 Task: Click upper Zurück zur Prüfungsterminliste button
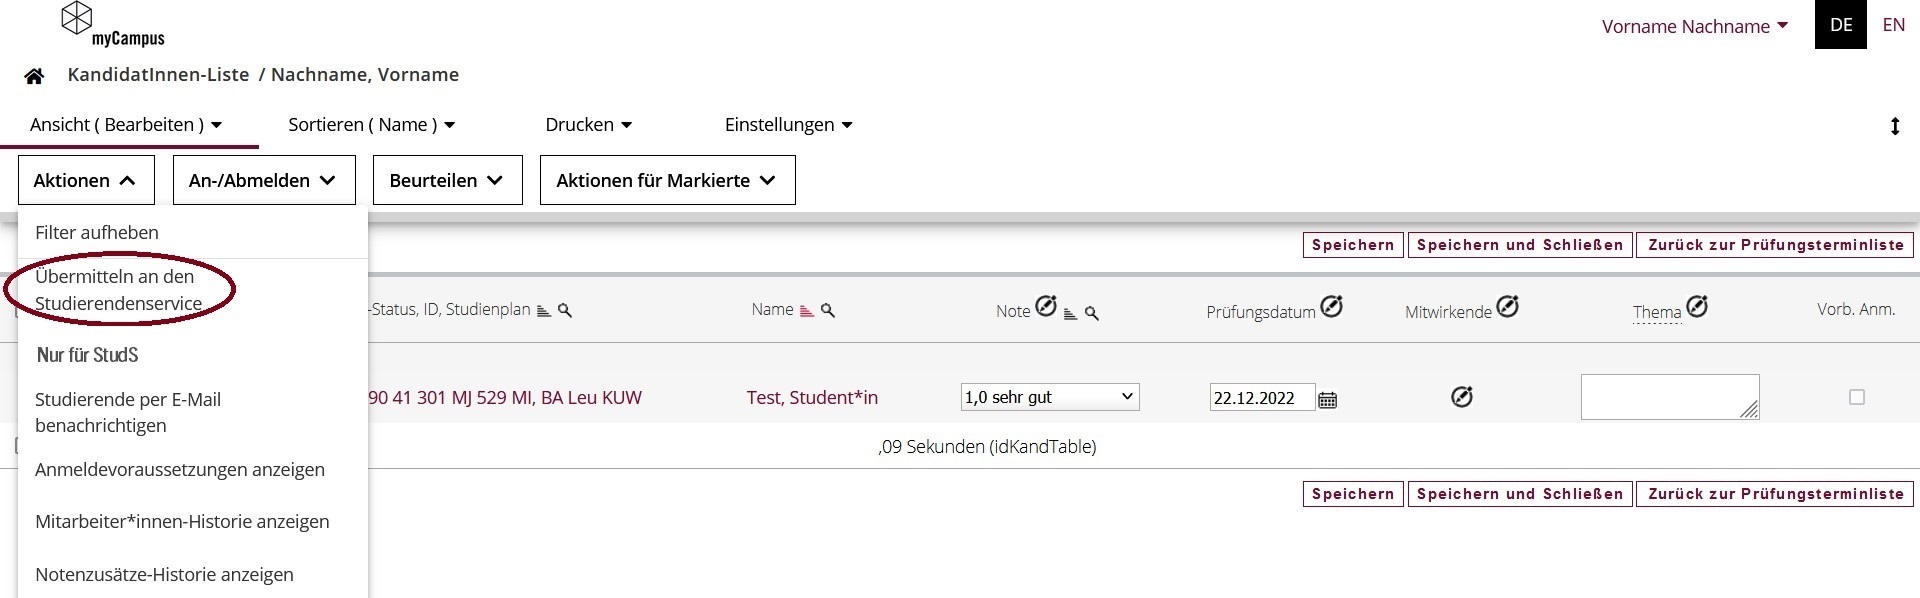point(1775,245)
